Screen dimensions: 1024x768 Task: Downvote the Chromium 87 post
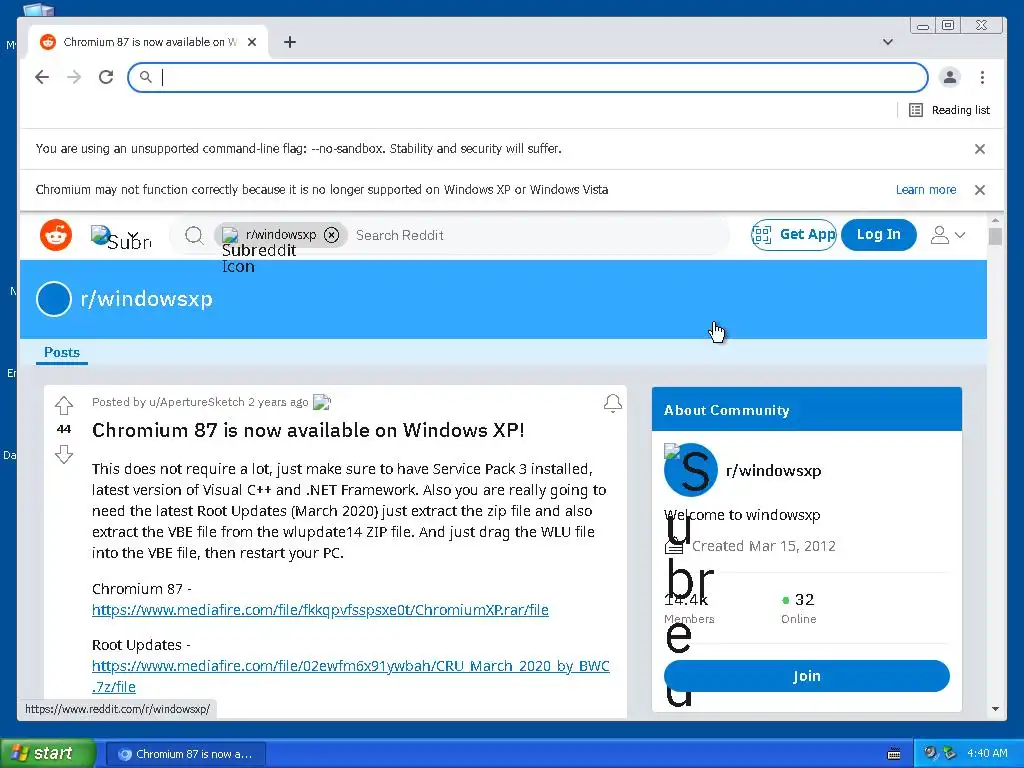pyautogui.click(x=63, y=454)
